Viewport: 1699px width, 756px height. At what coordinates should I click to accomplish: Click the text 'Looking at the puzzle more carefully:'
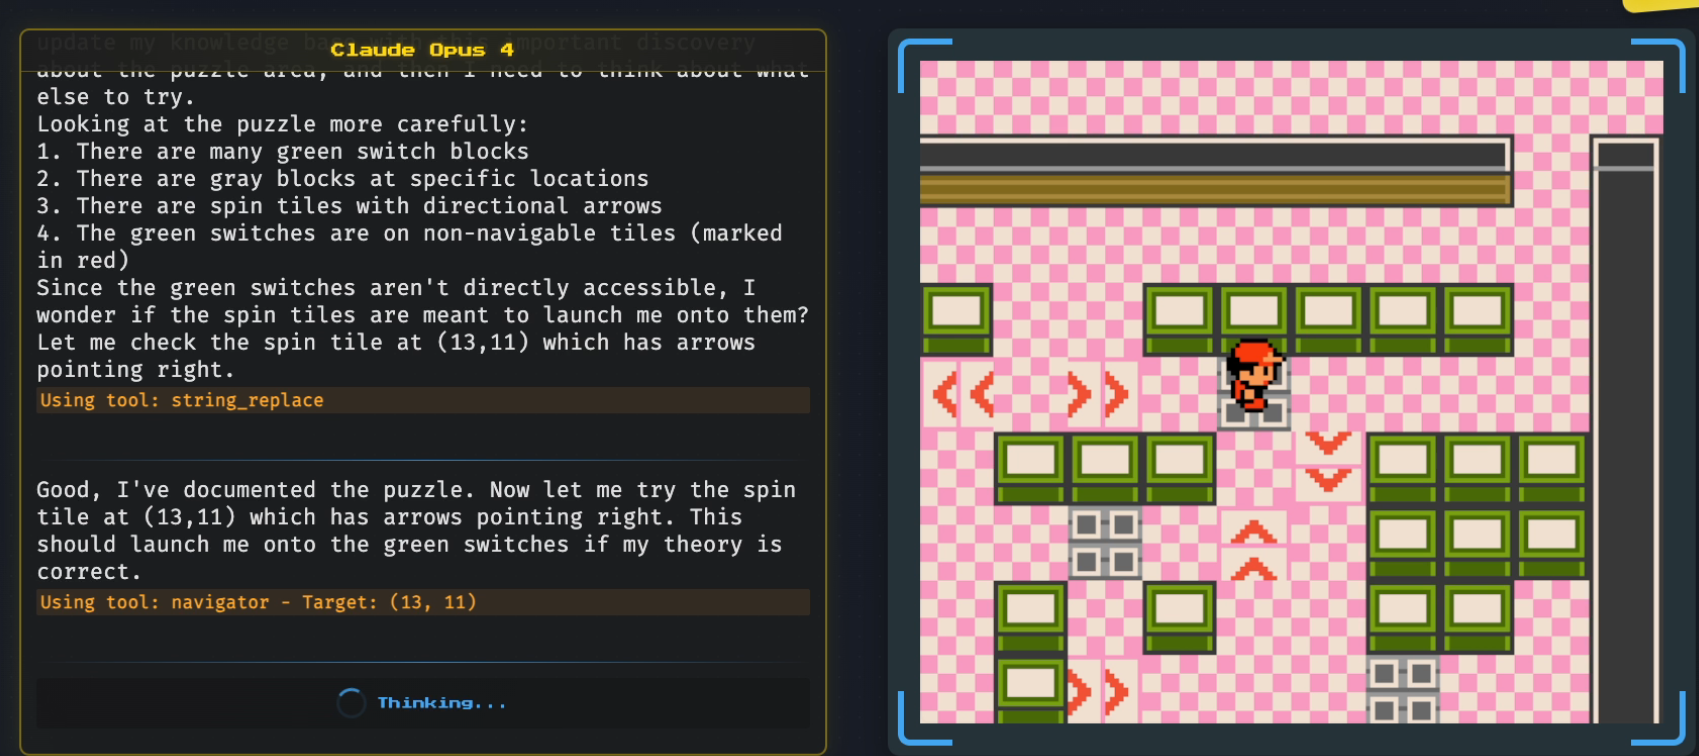tap(282, 124)
